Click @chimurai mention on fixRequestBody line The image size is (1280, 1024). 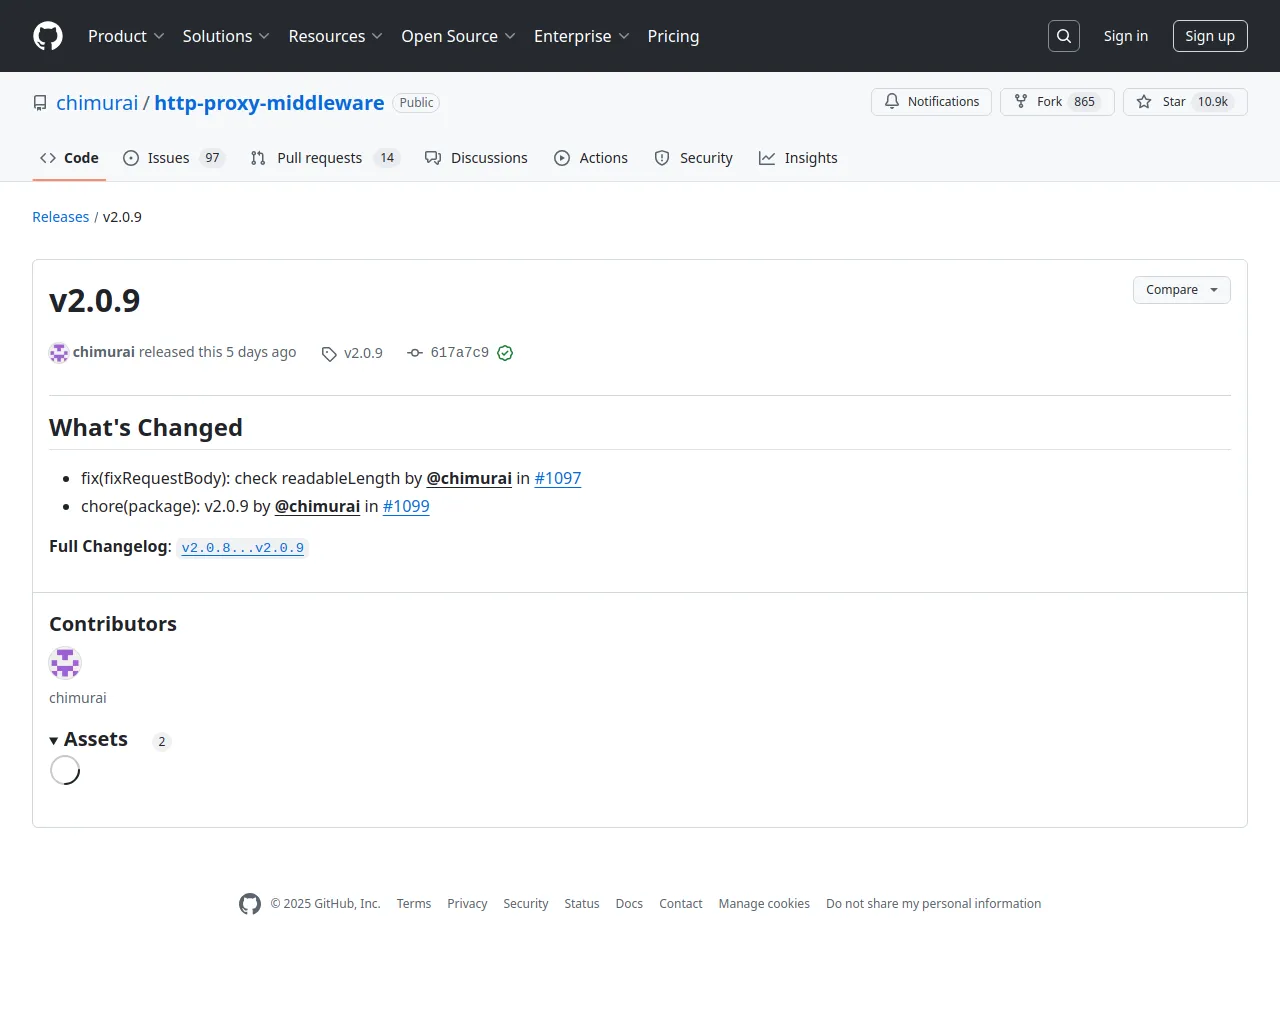(x=469, y=479)
